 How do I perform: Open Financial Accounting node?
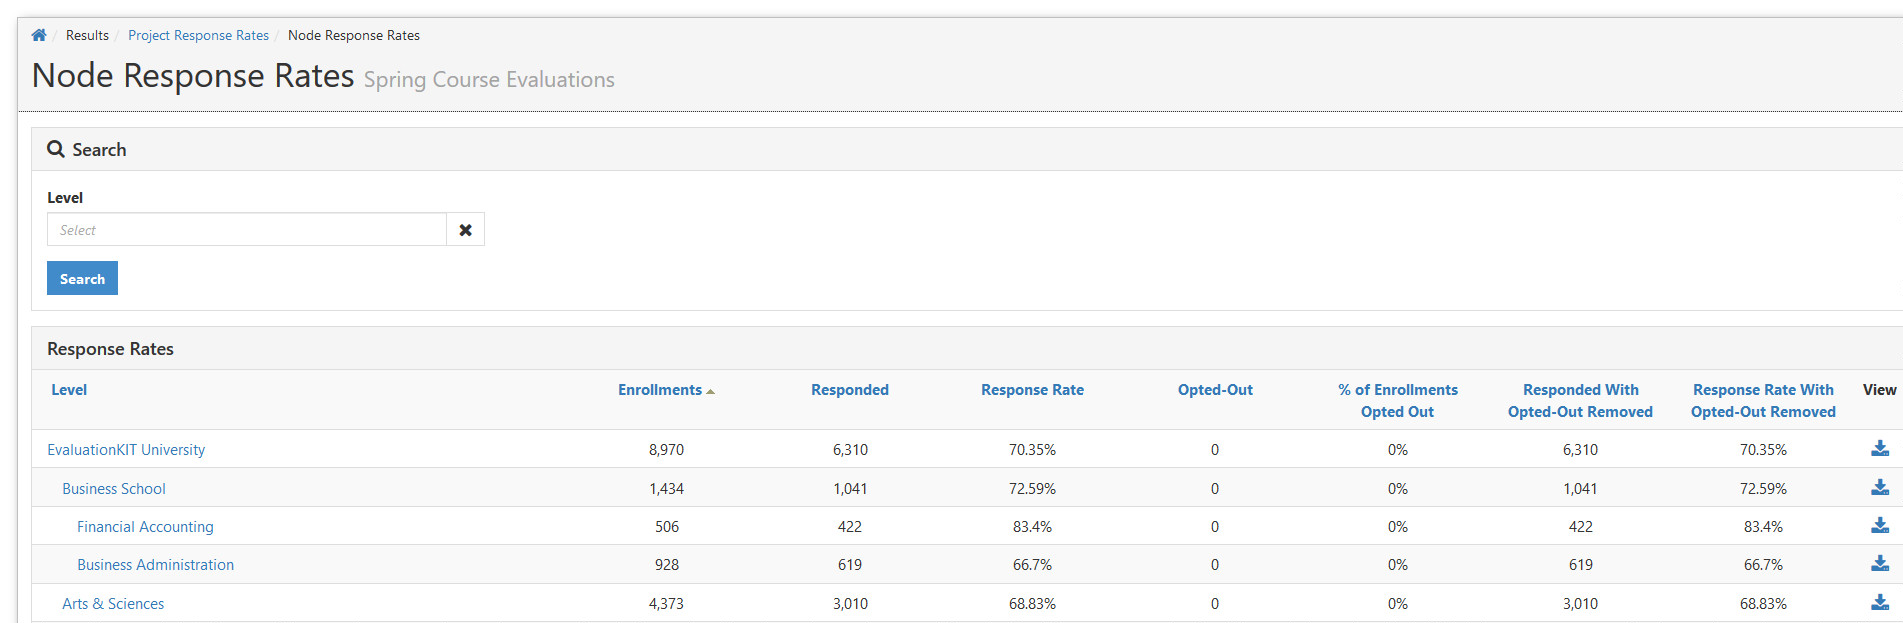click(145, 527)
